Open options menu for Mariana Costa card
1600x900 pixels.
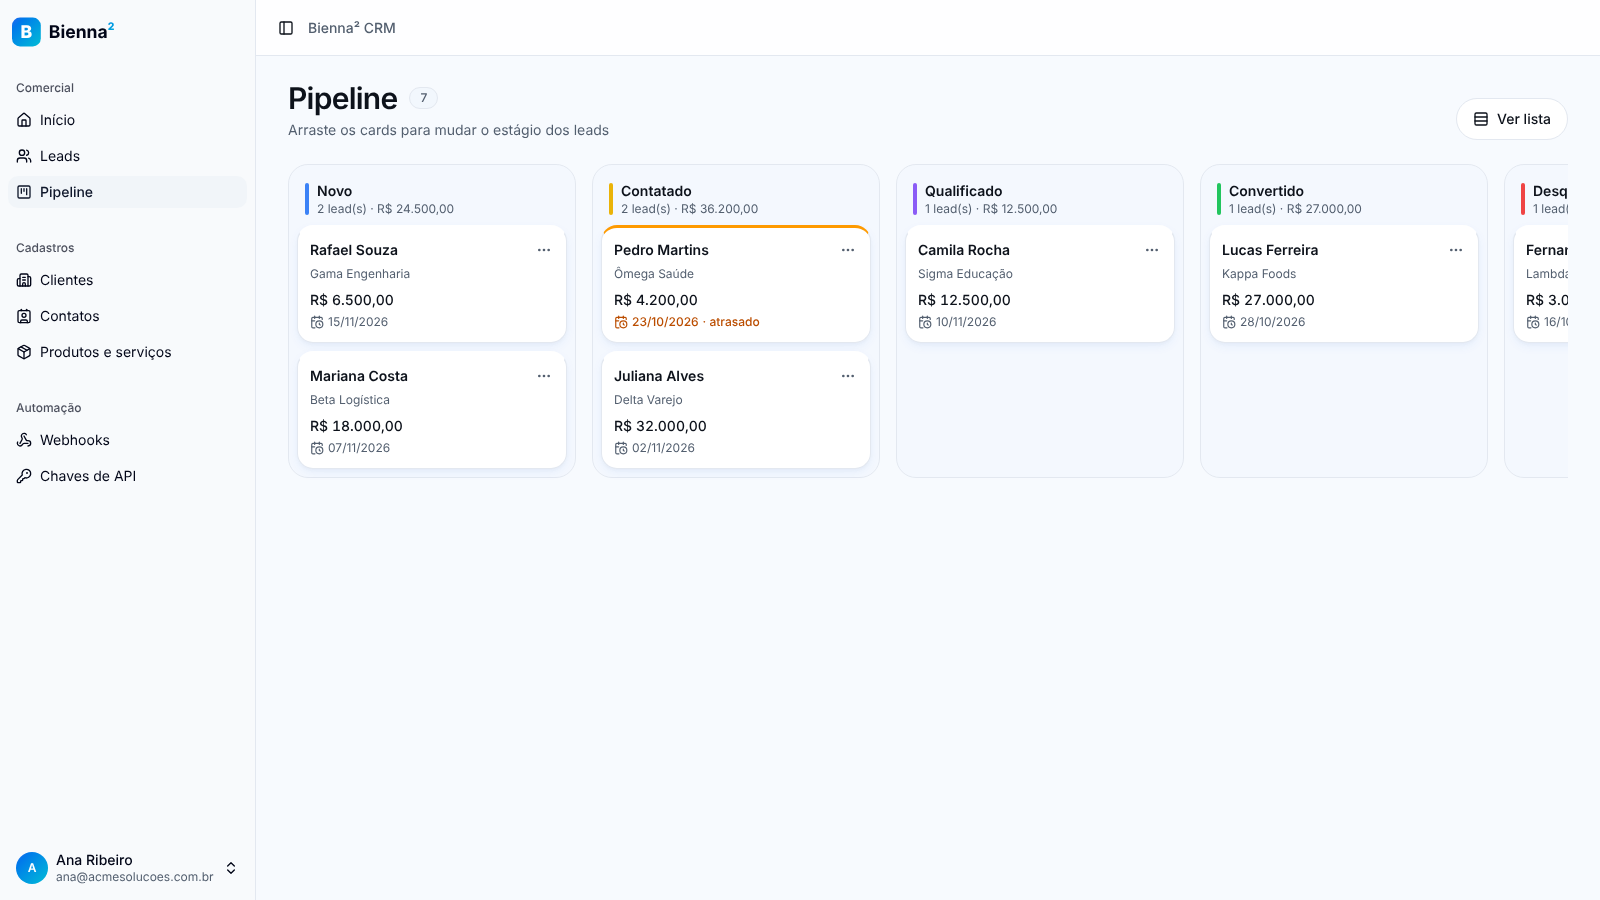[x=544, y=376]
